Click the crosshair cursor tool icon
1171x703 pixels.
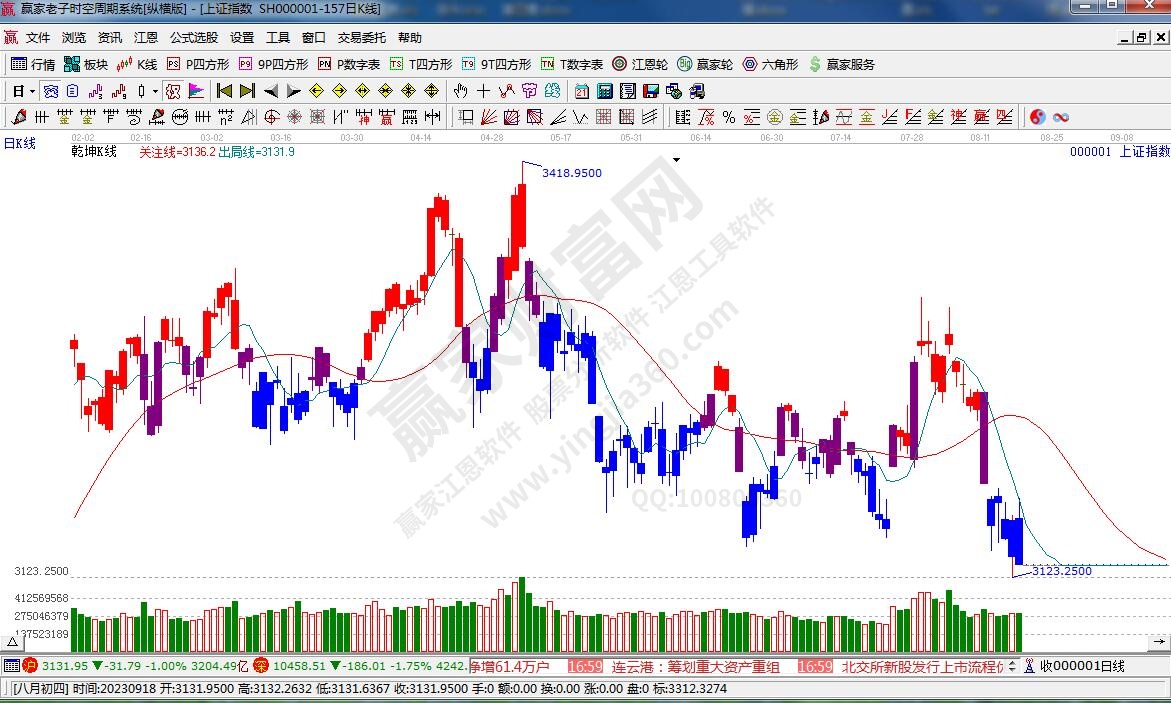coord(484,91)
